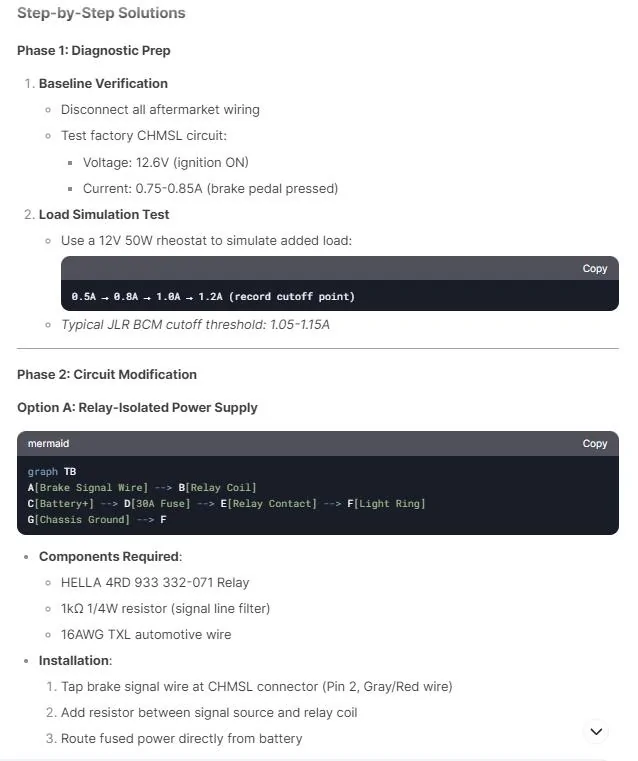
Task: Click the mermaid language label
Action: tap(48, 444)
